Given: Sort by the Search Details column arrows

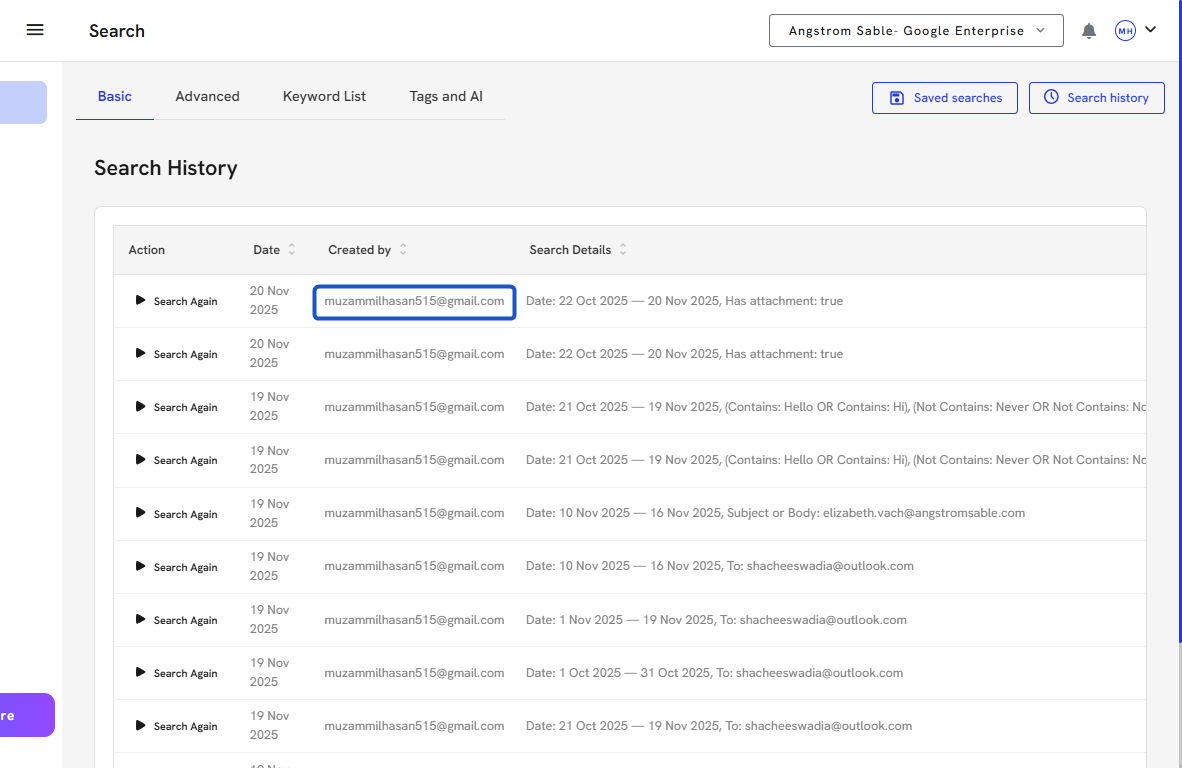Looking at the screenshot, I should point(623,250).
